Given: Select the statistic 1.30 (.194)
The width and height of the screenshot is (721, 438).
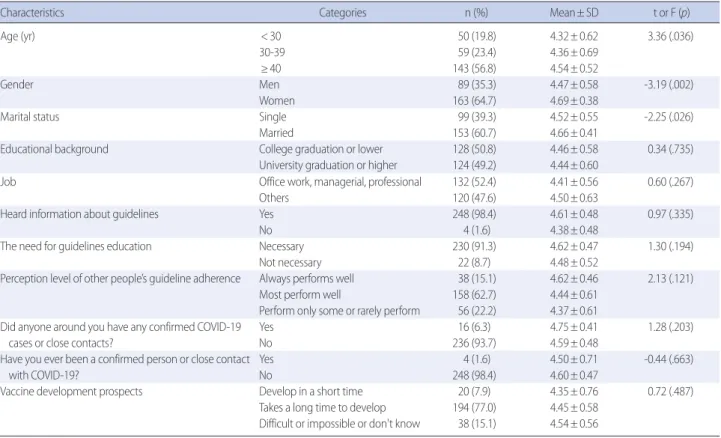Looking at the screenshot, I should pos(670,246).
